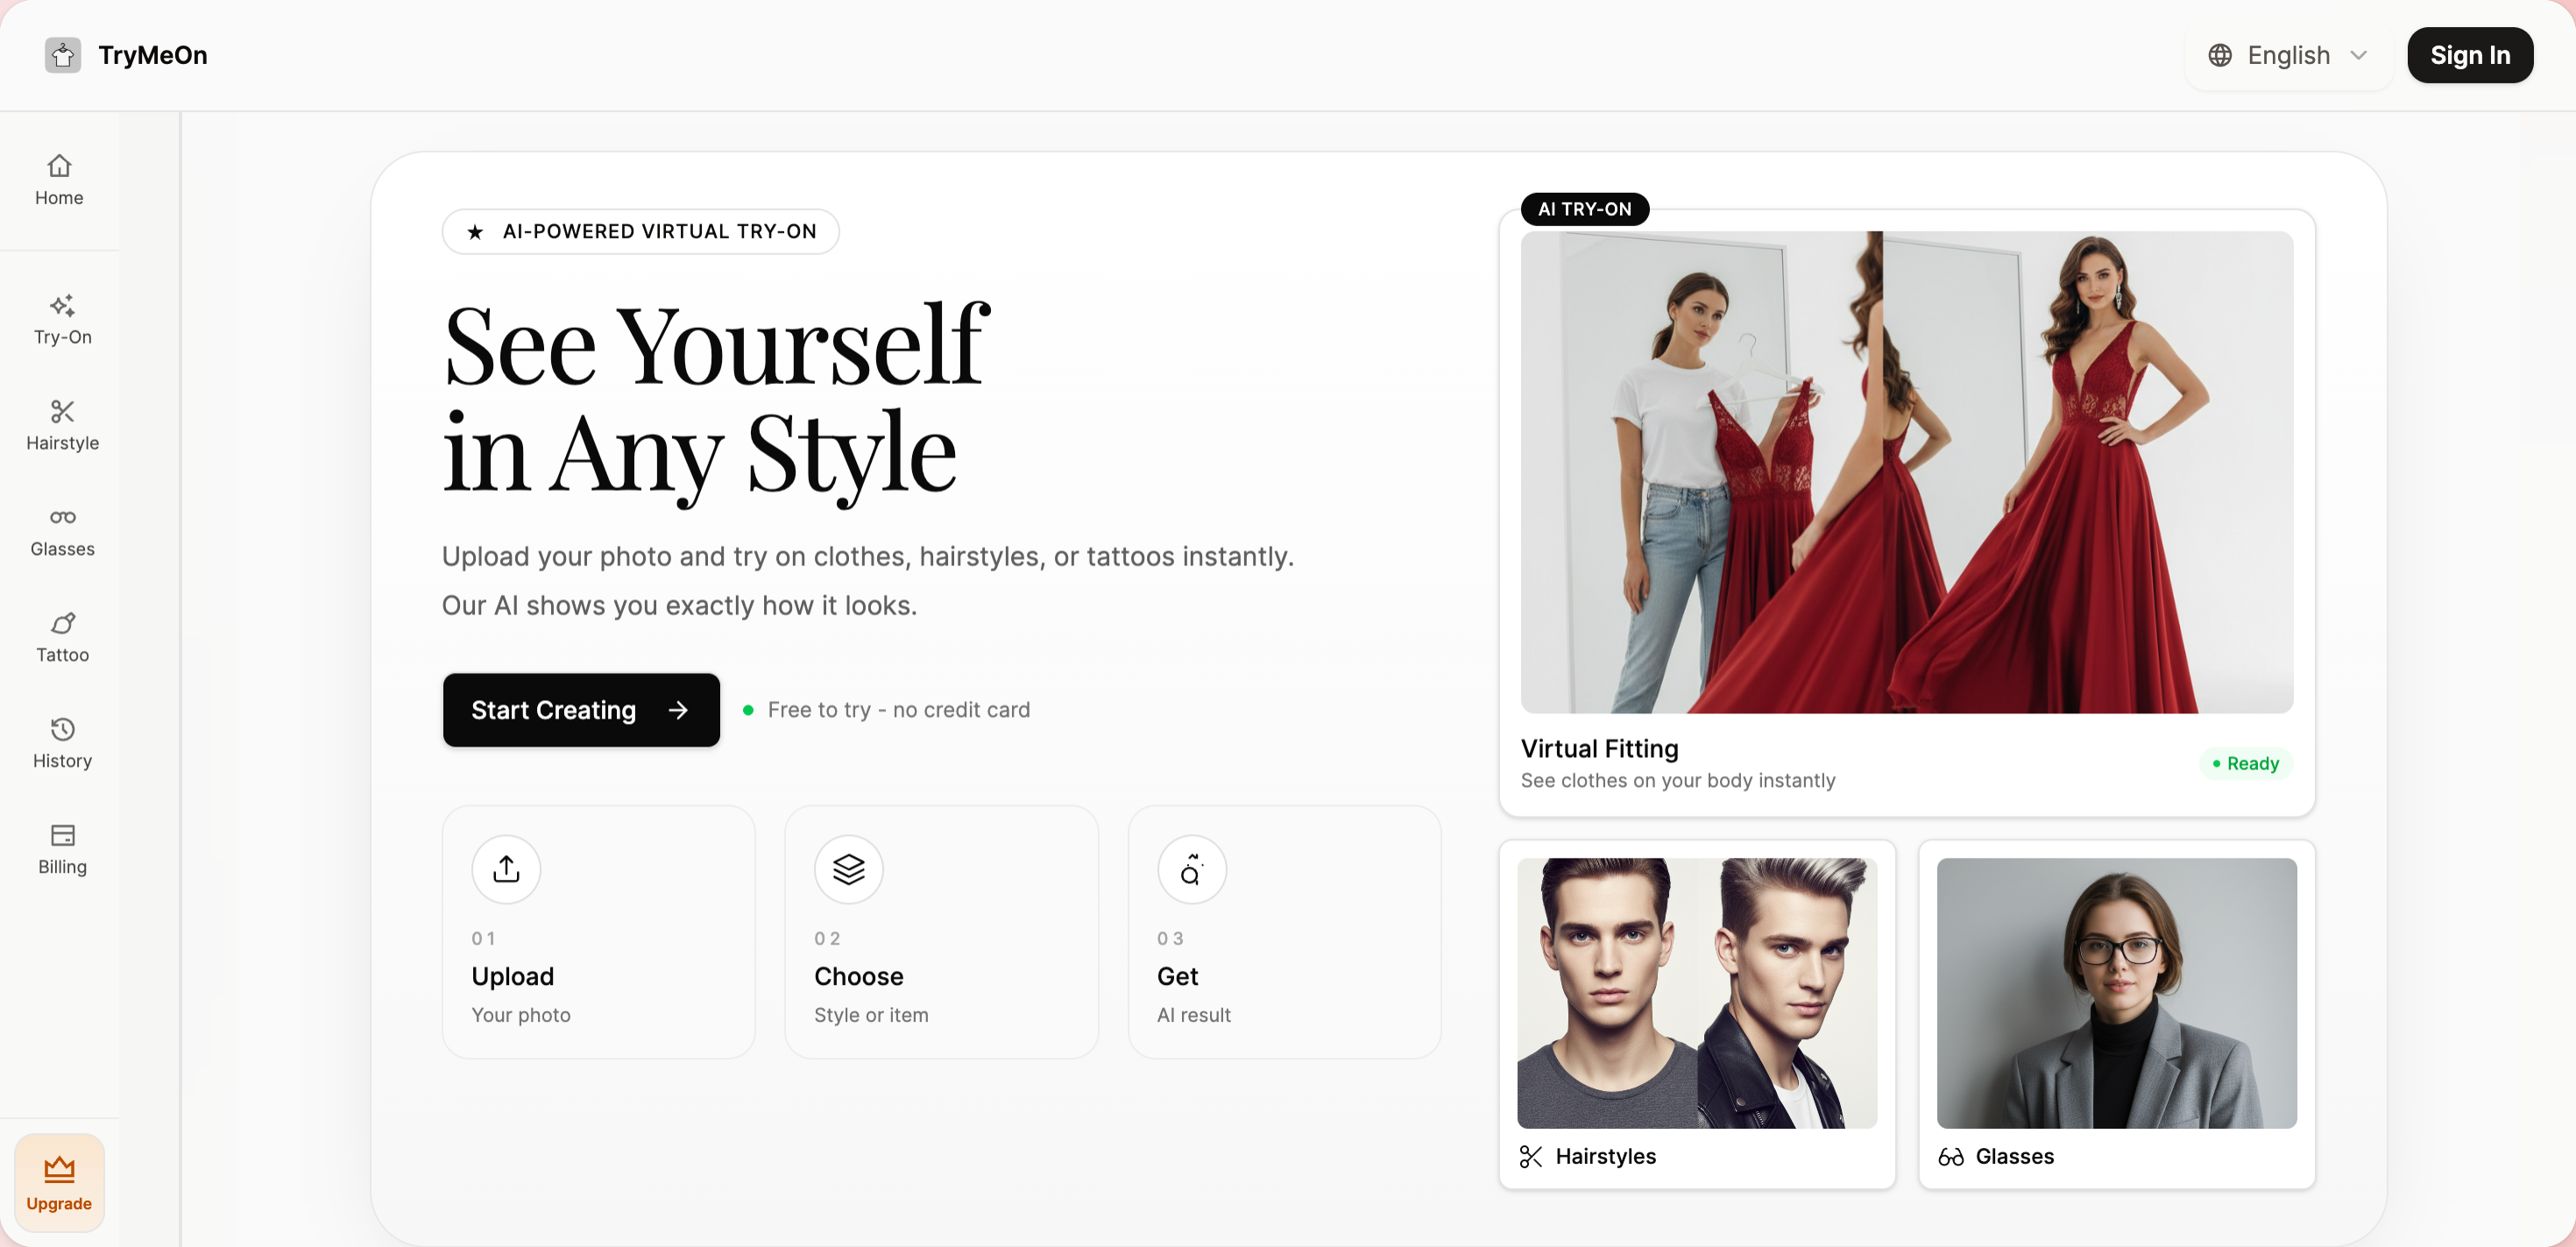Open the English language dropdown
This screenshot has height=1247, width=2576.
coord(2288,55)
